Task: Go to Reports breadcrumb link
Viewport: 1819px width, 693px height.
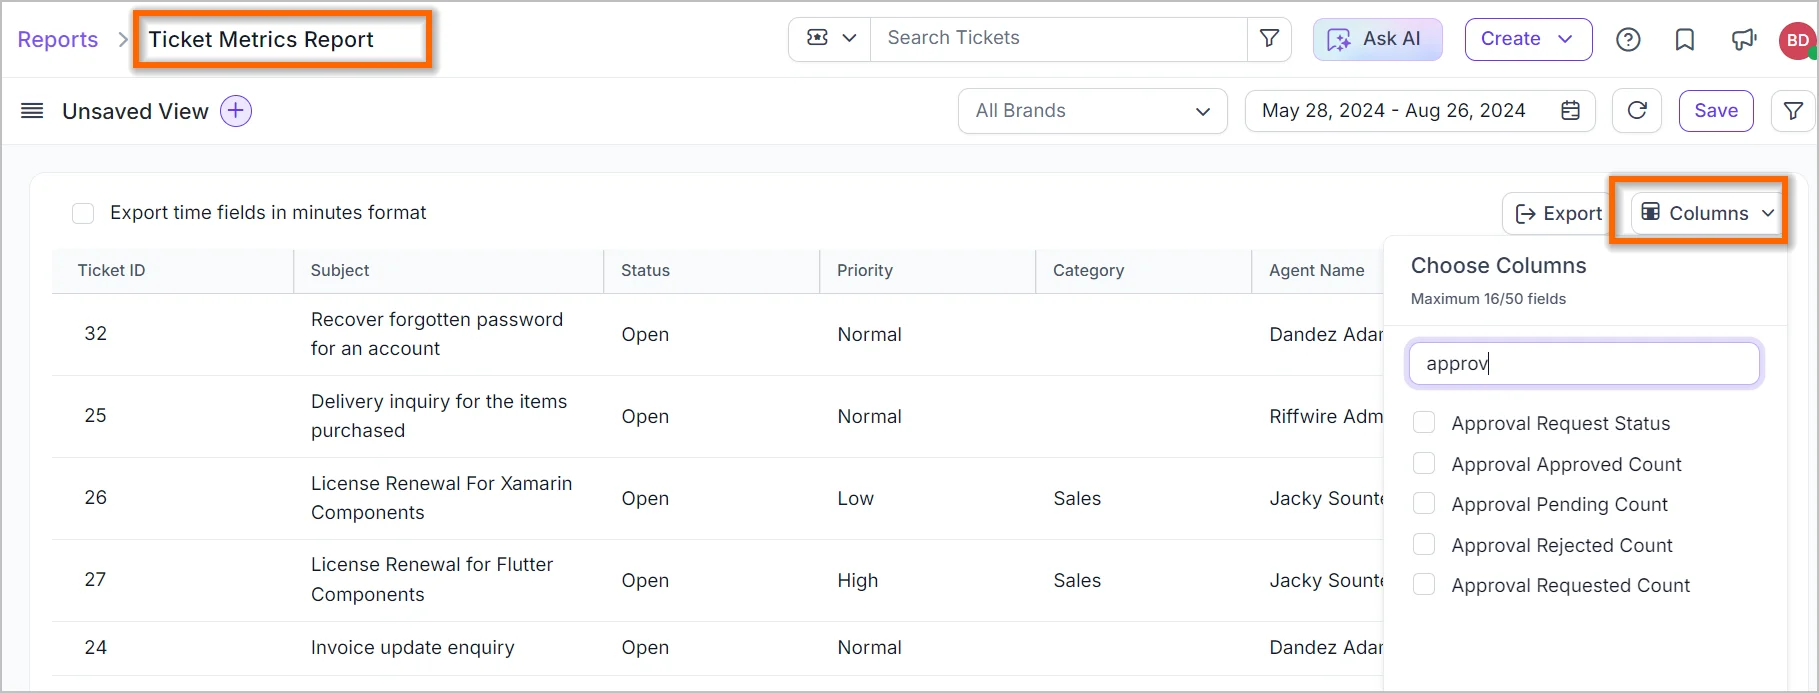Action: 58,40
